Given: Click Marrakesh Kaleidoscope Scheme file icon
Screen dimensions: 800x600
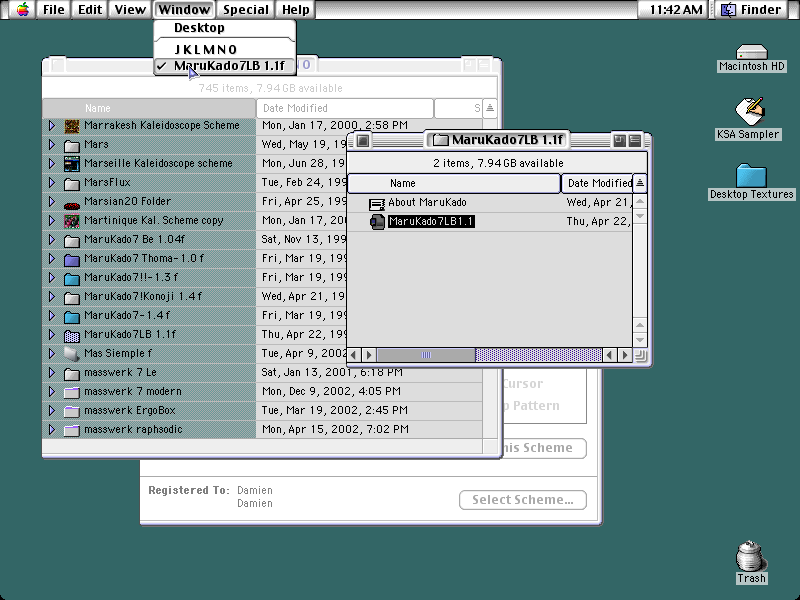Looking at the screenshot, I should point(72,126).
